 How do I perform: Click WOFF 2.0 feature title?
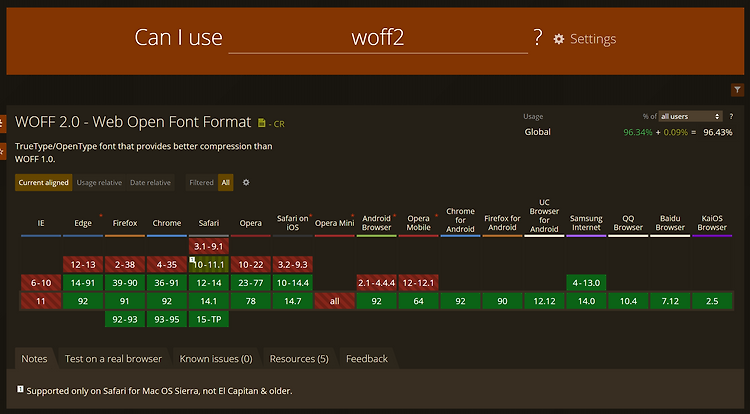pyautogui.click(x=133, y=122)
